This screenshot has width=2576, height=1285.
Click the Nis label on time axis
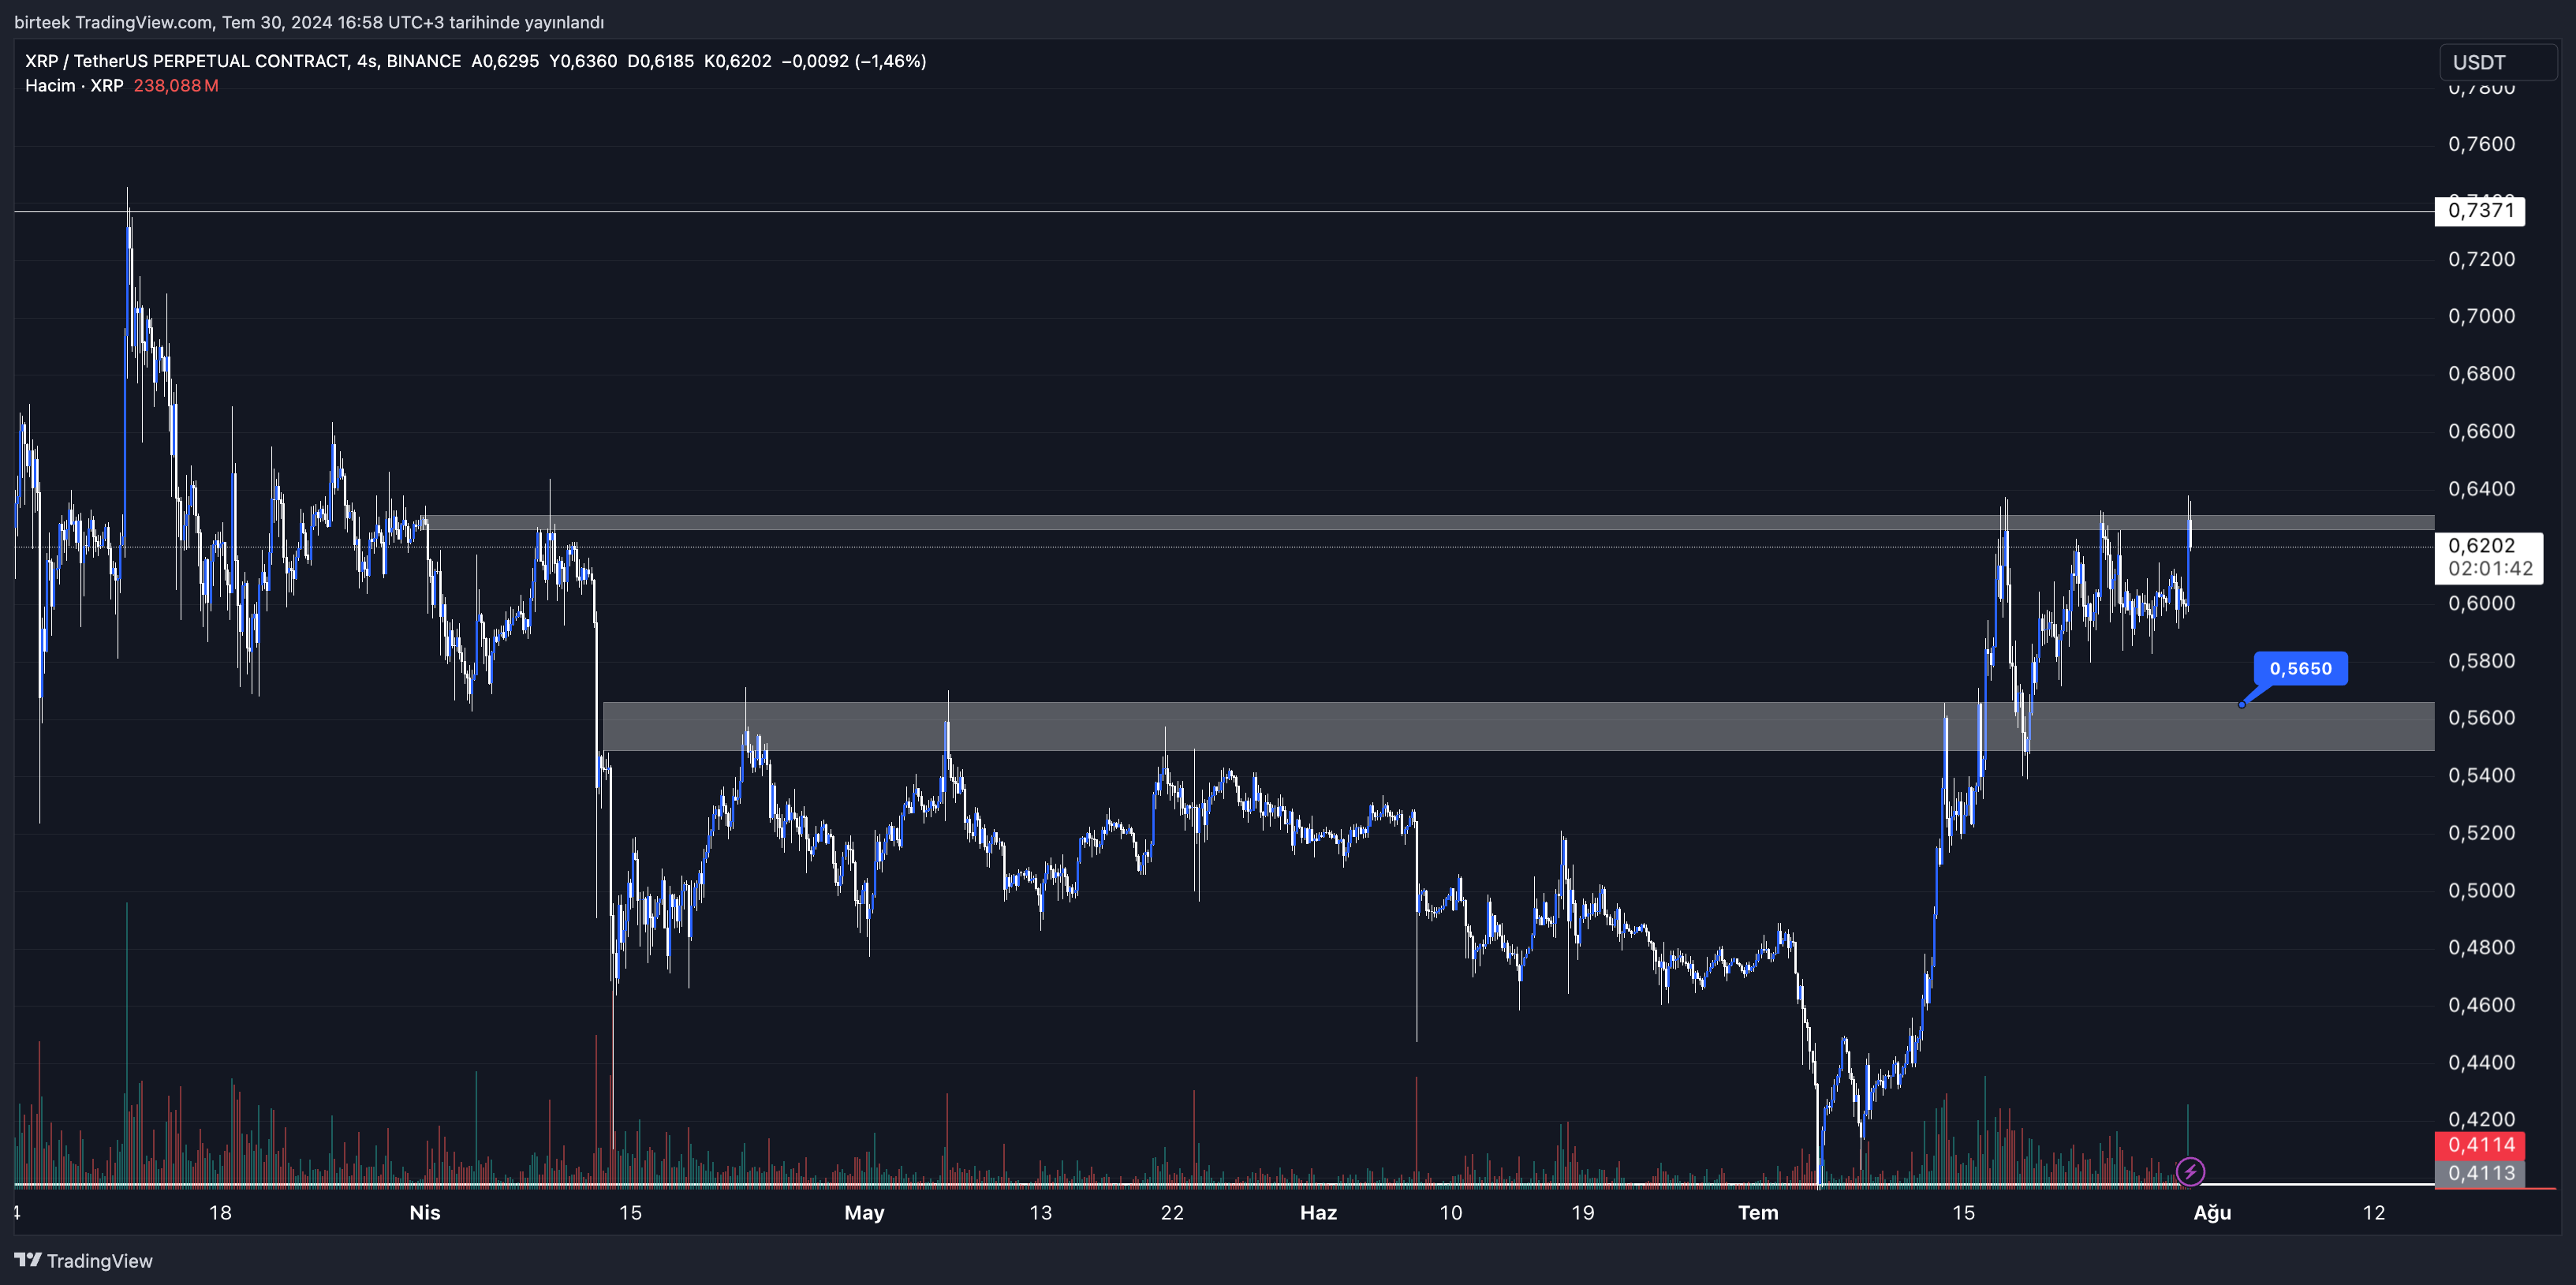(x=425, y=1212)
